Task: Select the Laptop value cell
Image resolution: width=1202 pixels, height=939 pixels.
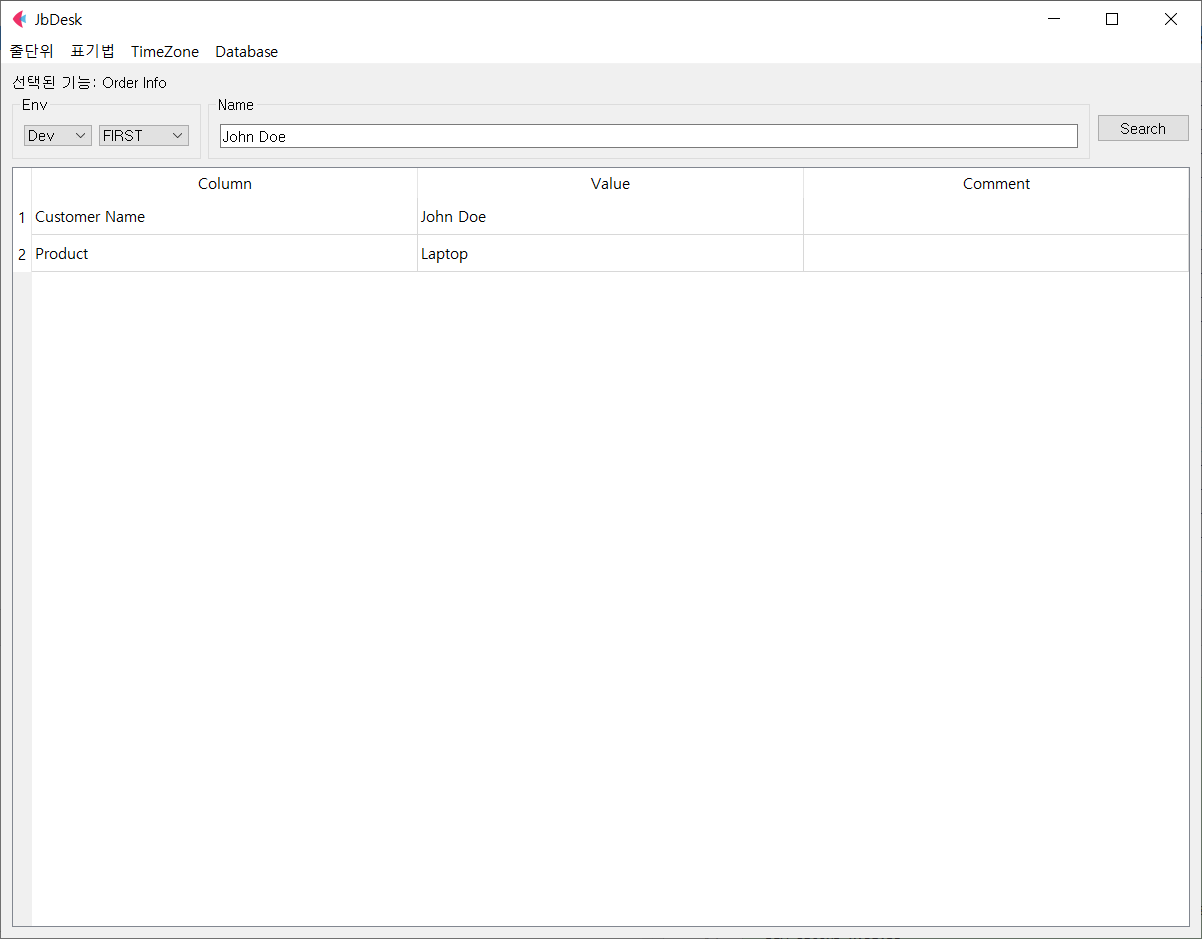Action: pos(611,254)
